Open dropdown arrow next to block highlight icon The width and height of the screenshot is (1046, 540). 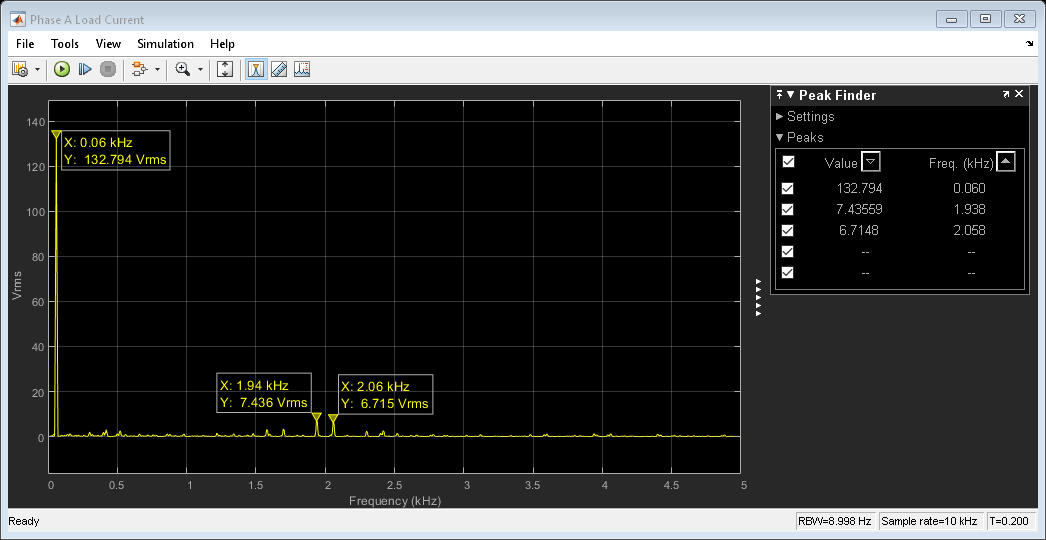pos(157,69)
